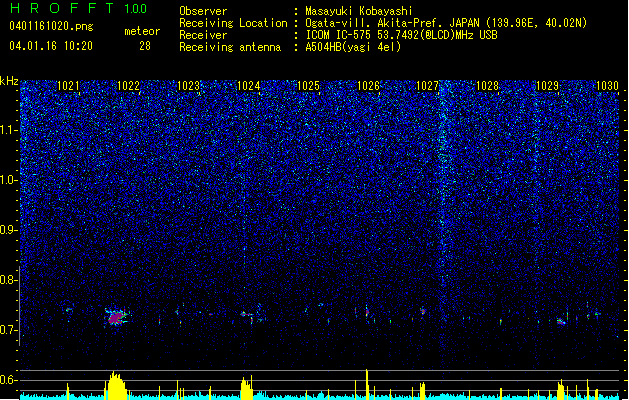Click the Receiver field label

pos(203,35)
